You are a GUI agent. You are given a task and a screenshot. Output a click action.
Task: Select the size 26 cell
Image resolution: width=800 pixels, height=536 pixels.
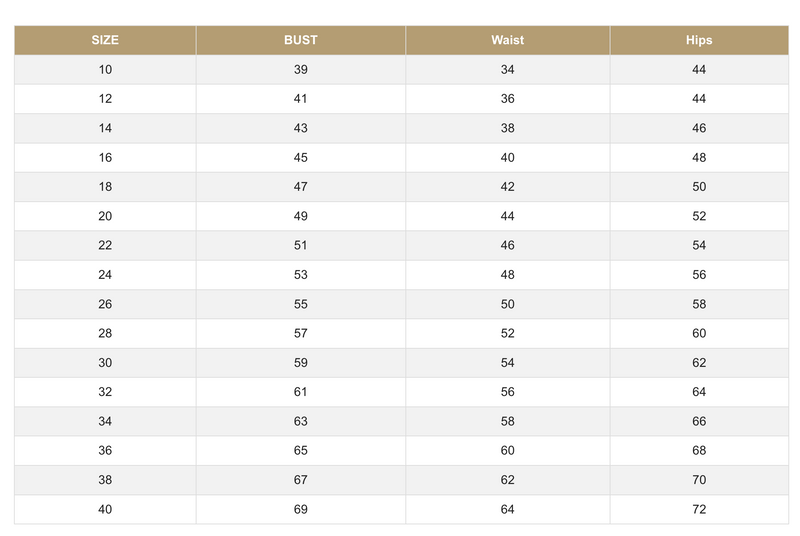click(105, 304)
